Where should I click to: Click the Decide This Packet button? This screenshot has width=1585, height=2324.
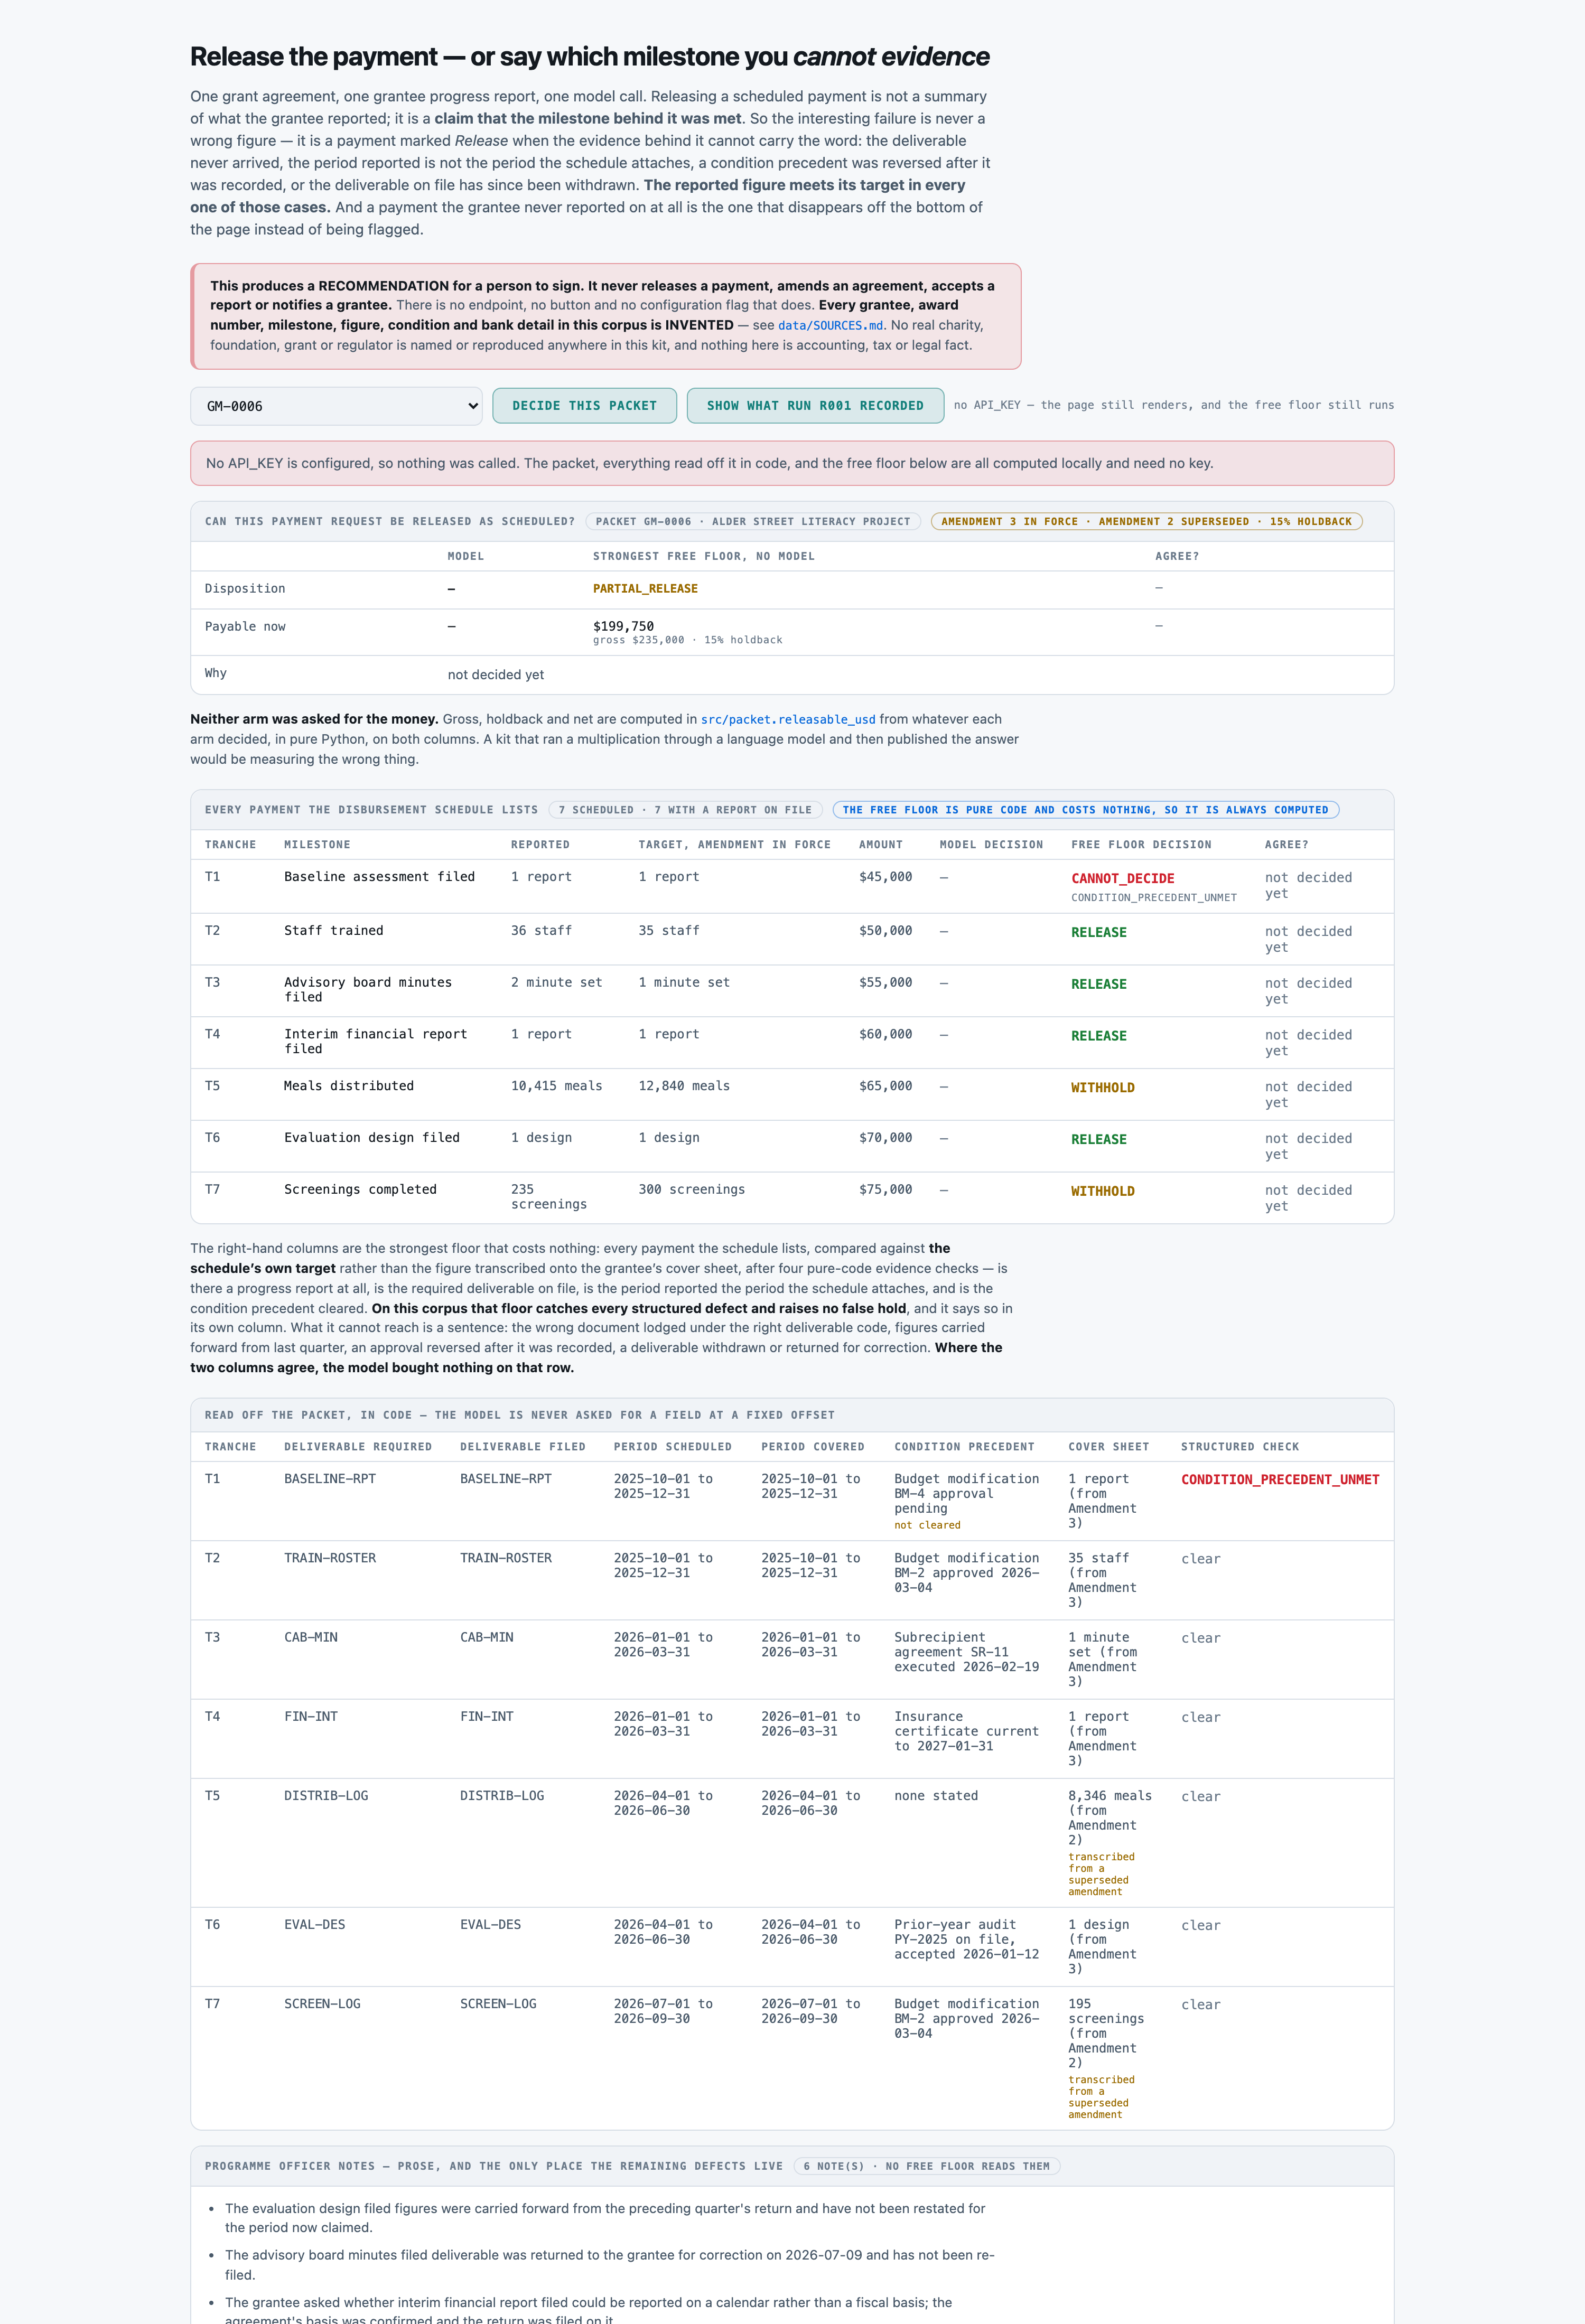[x=584, y=406]
